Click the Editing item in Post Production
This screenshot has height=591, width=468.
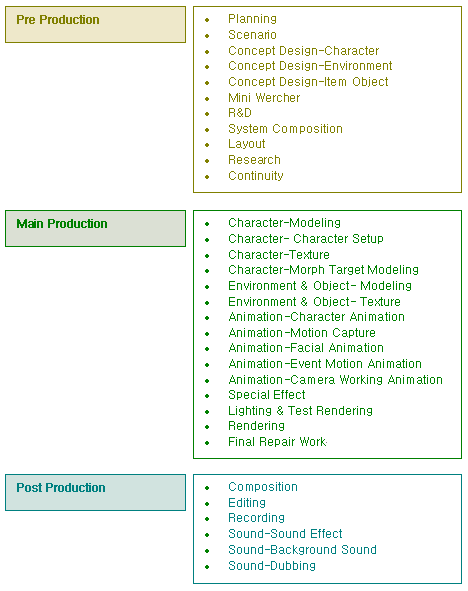pos(247,503)
